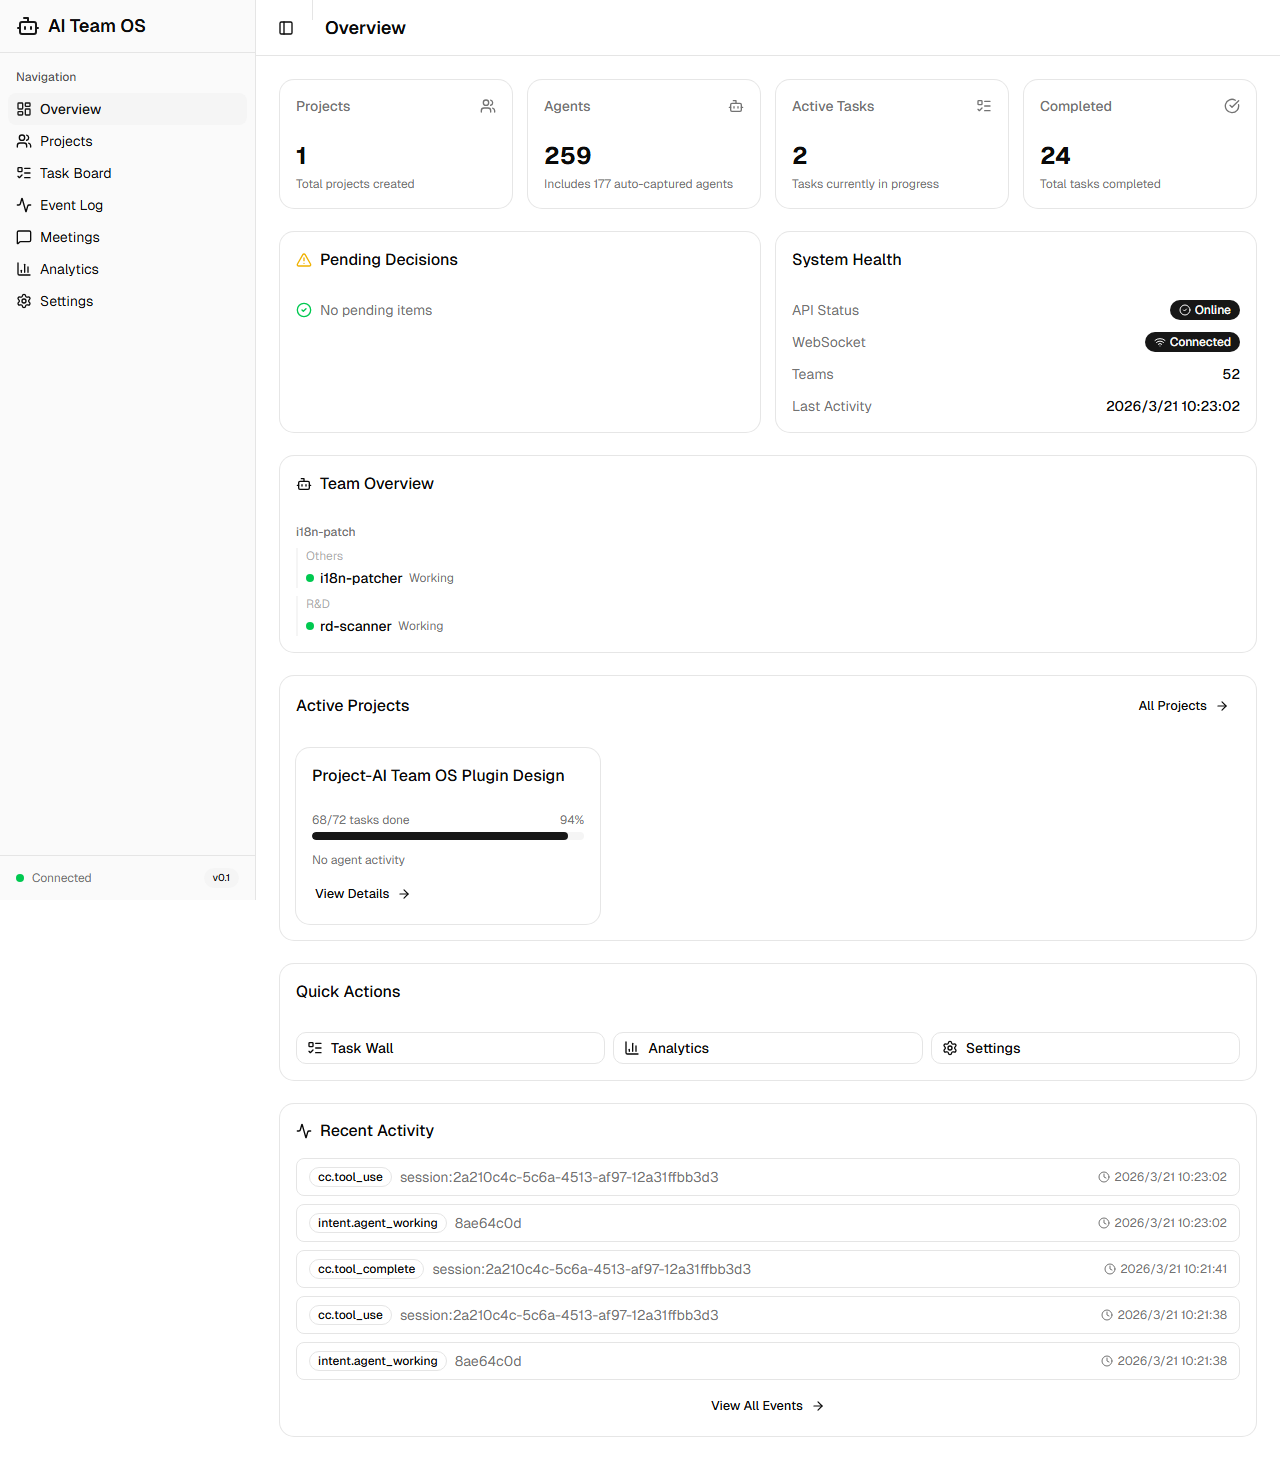Open the Projects section from navigation
Viewport: 1280px width, 1460px height.
point(66,141)
